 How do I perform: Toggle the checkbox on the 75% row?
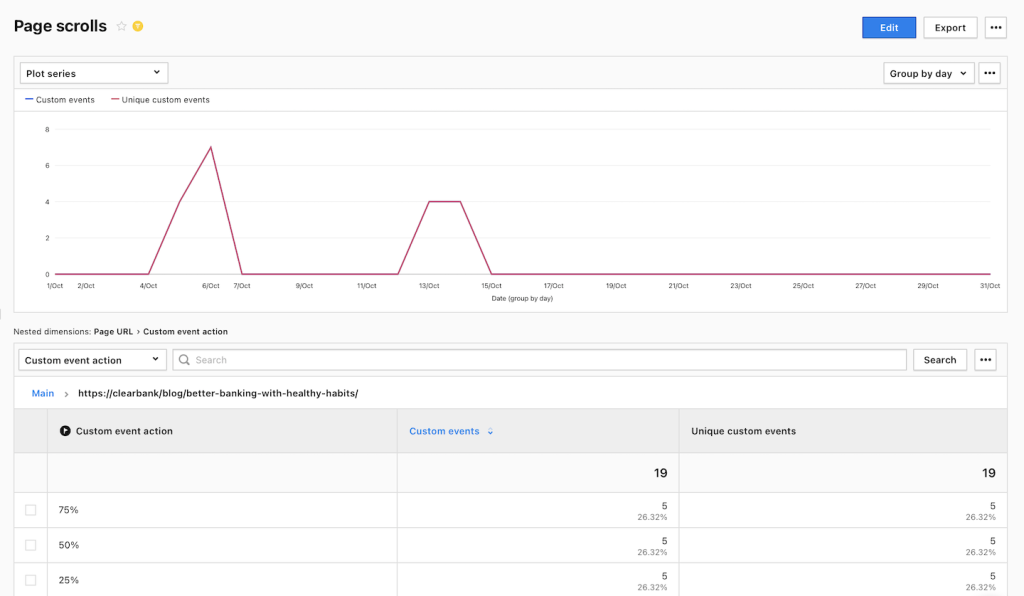pyautogui.click(x=31, y=509)
